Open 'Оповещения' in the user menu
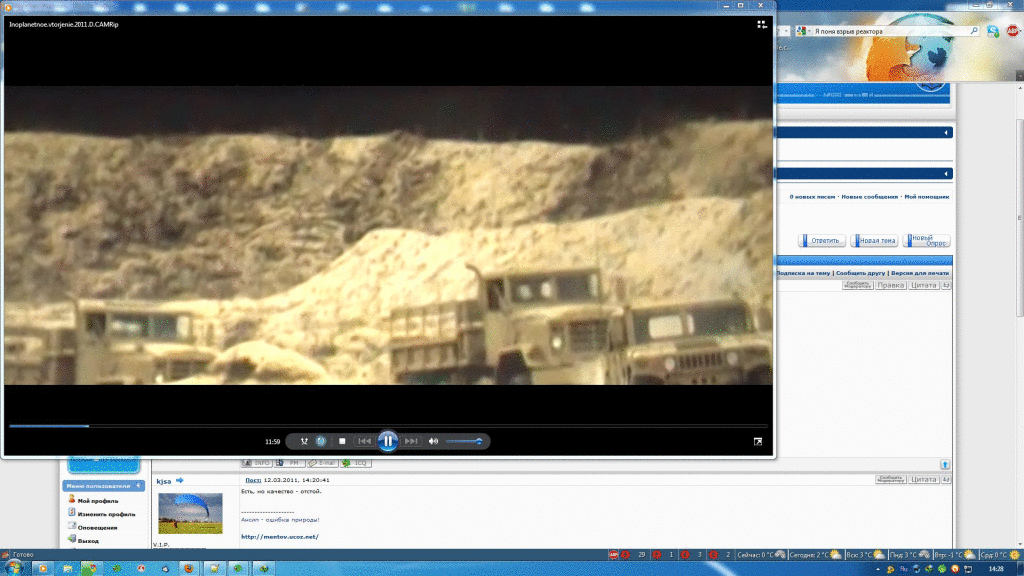 coord(97,528)
